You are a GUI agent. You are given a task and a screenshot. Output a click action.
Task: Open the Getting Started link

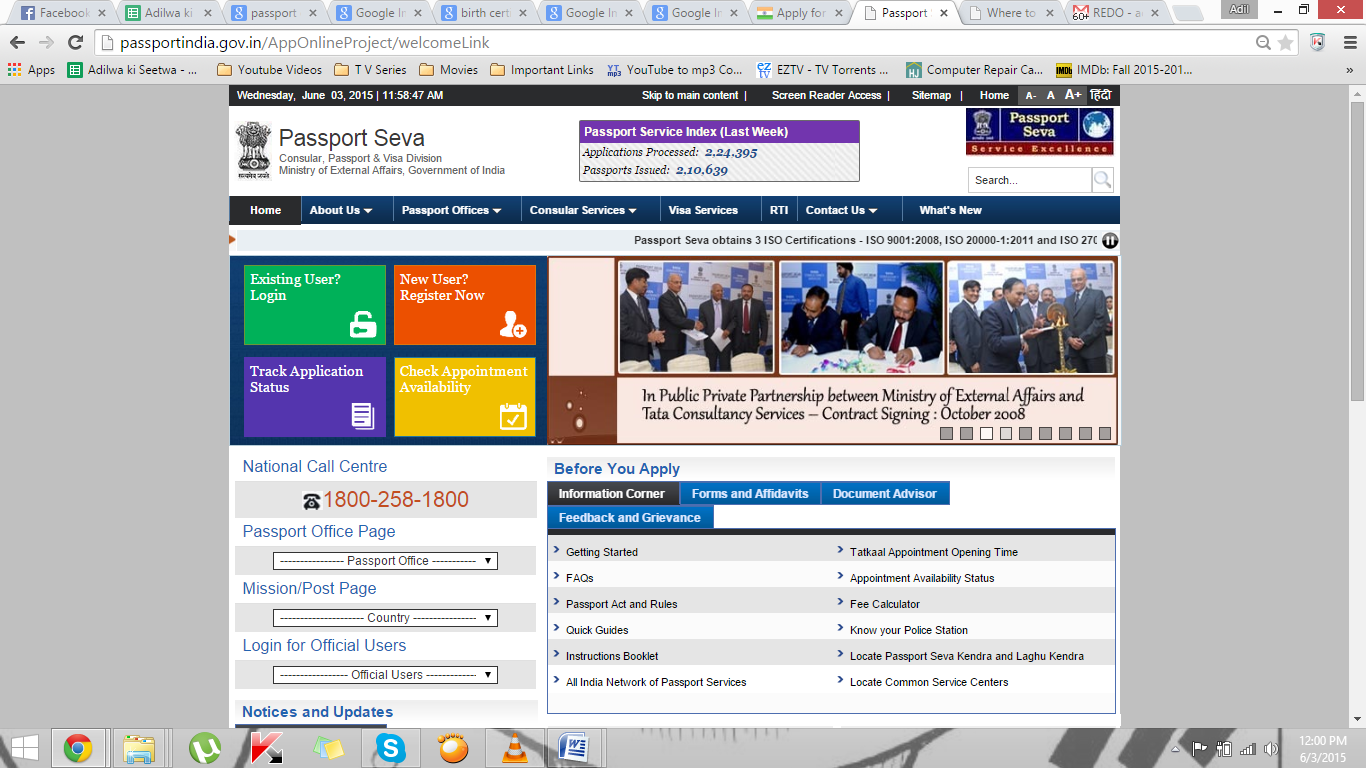pyautogui.click(x=602, y=552)
